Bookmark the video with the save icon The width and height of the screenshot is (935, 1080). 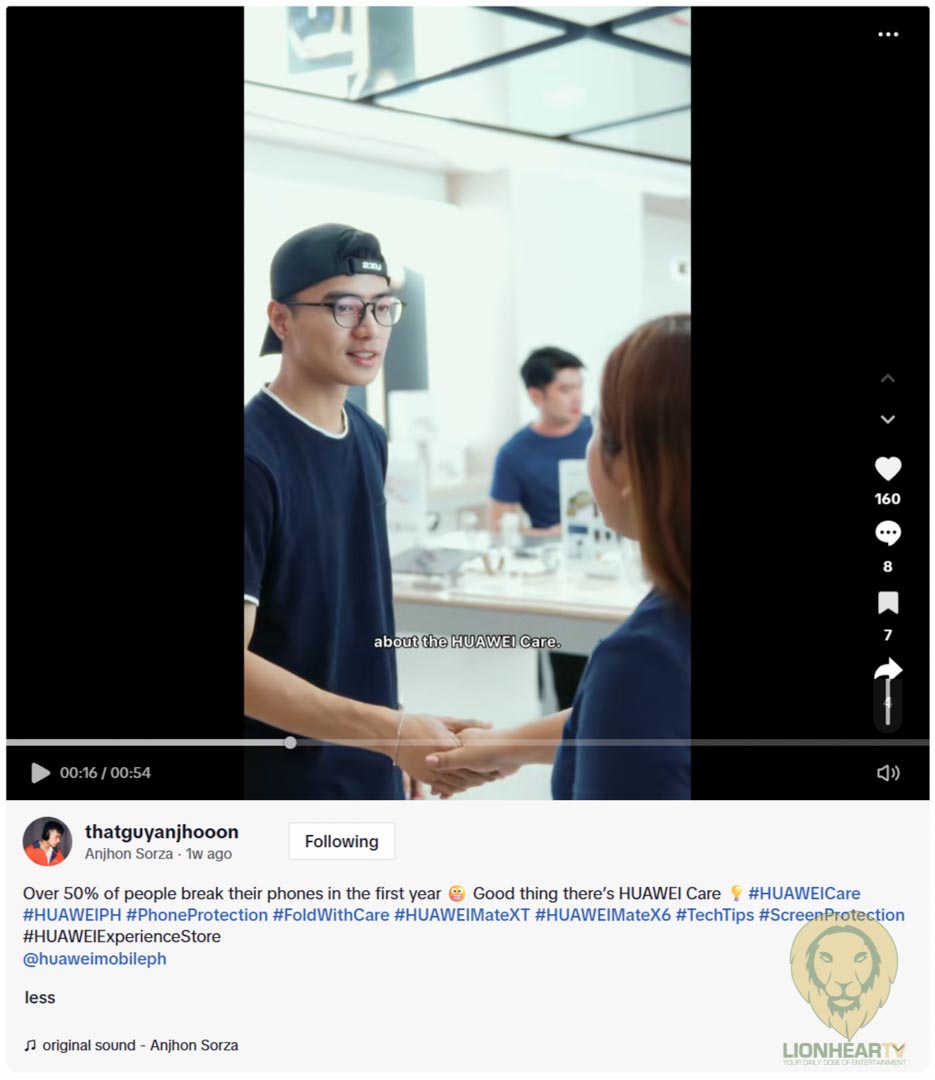(x=887, y=603)
